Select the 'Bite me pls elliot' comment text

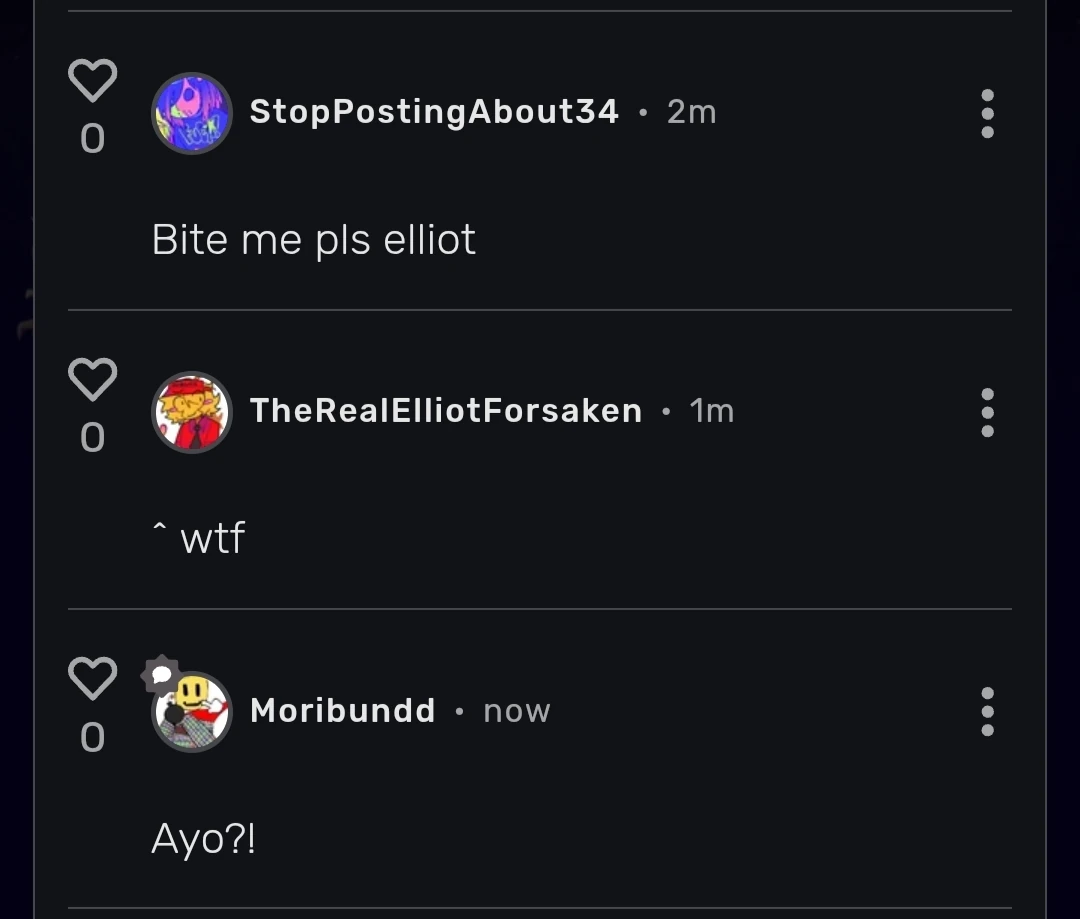point(313,239)
